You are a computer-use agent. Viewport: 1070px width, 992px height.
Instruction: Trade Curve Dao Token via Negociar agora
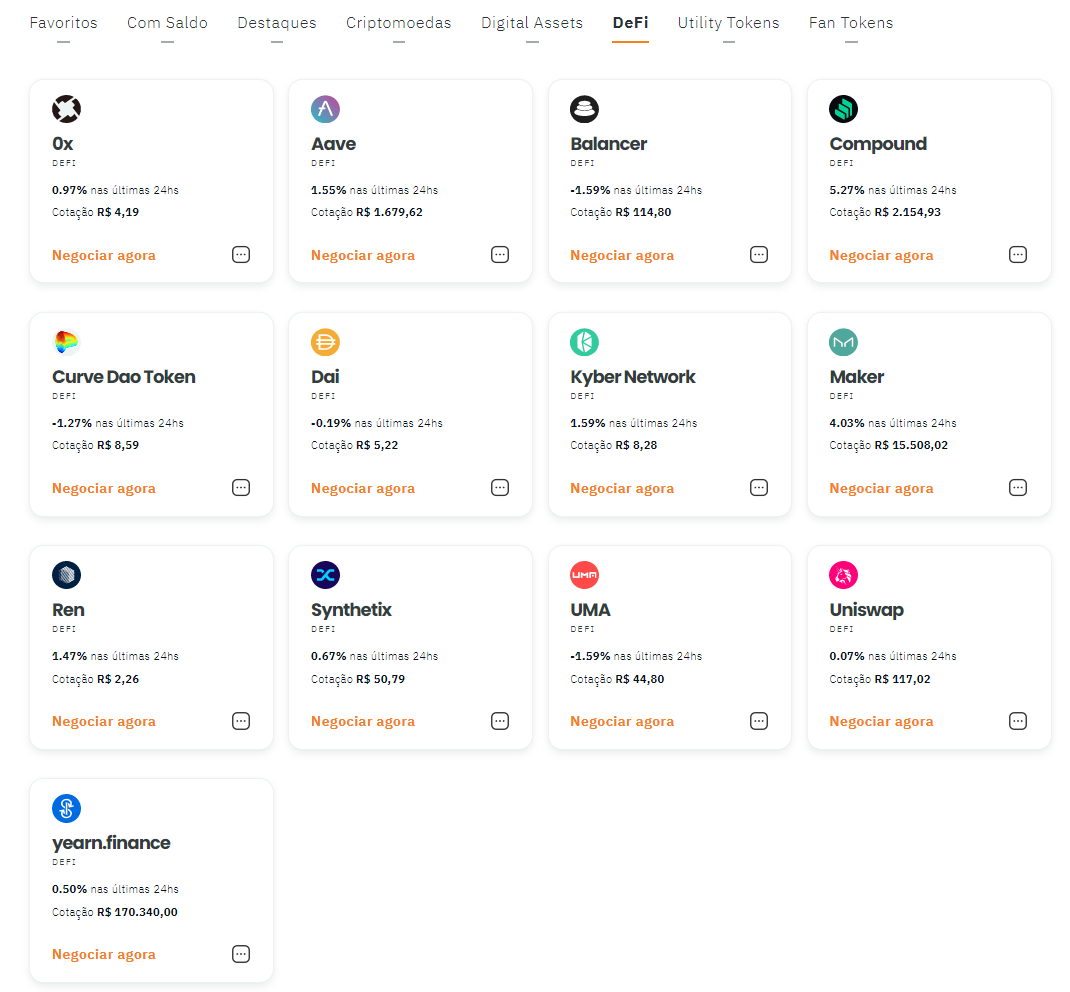pos(104,488)
